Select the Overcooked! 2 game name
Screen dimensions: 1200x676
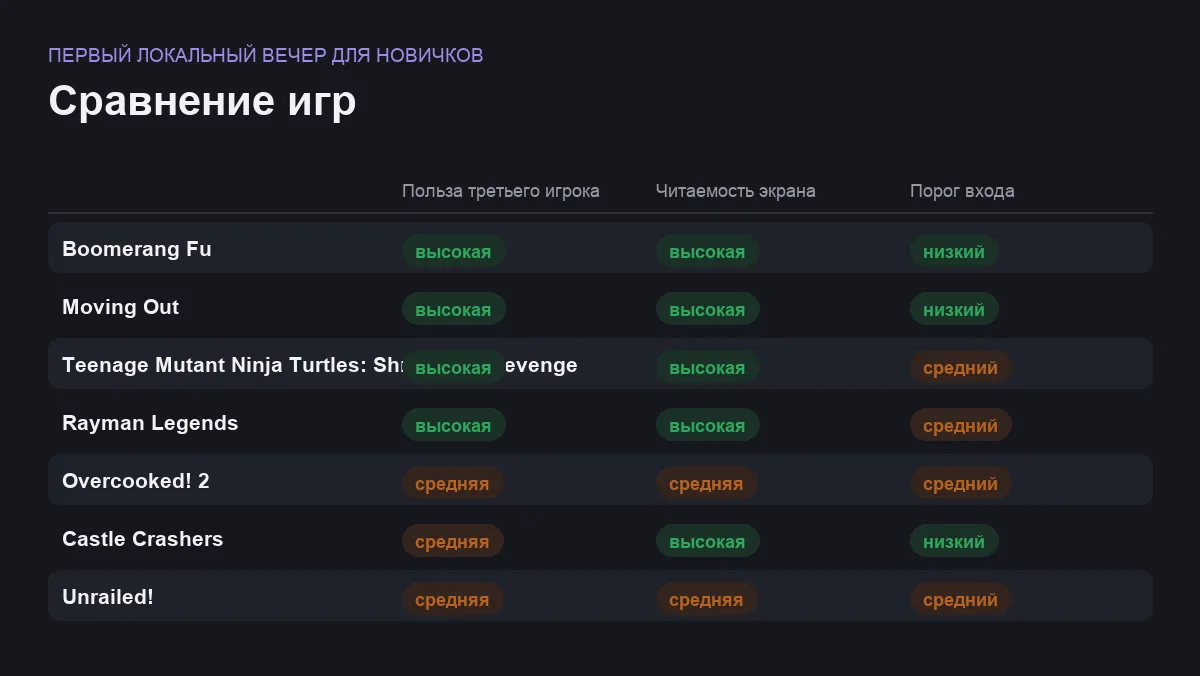(136, 481)
